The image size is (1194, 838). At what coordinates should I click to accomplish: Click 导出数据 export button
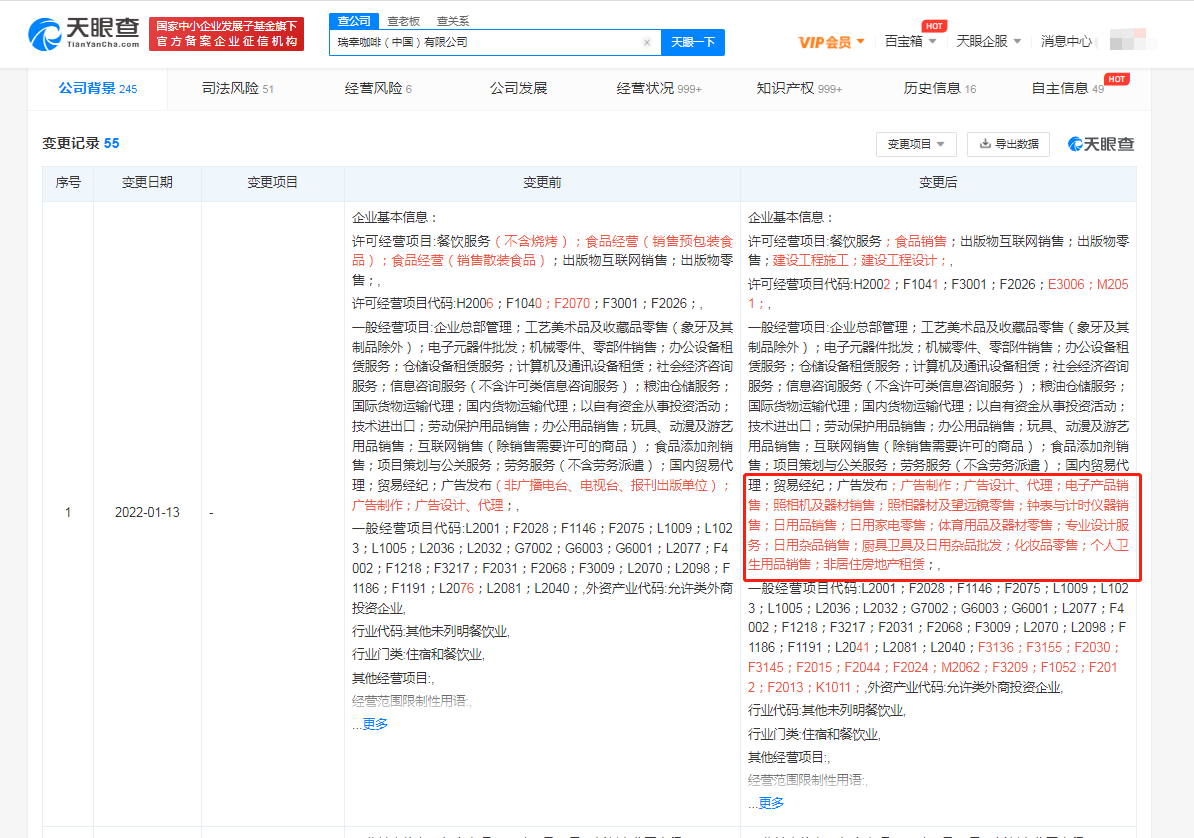(1008, 144)
